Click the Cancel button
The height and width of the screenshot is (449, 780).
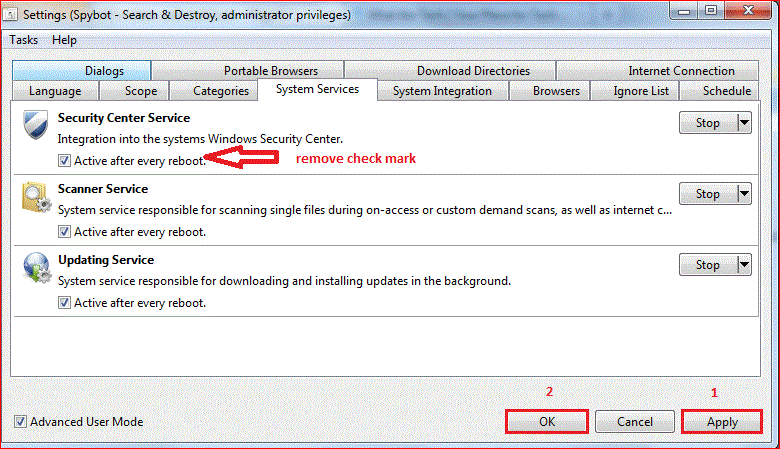click(x=635, y=422)
